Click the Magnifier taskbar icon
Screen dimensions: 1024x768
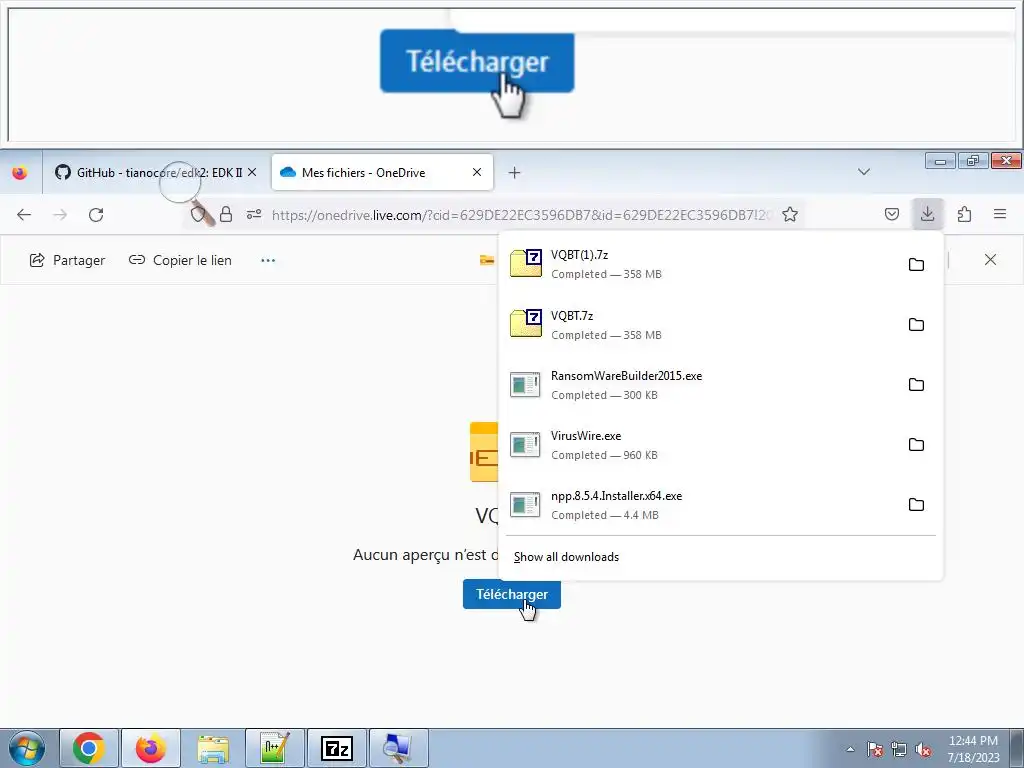click(398, 748)
